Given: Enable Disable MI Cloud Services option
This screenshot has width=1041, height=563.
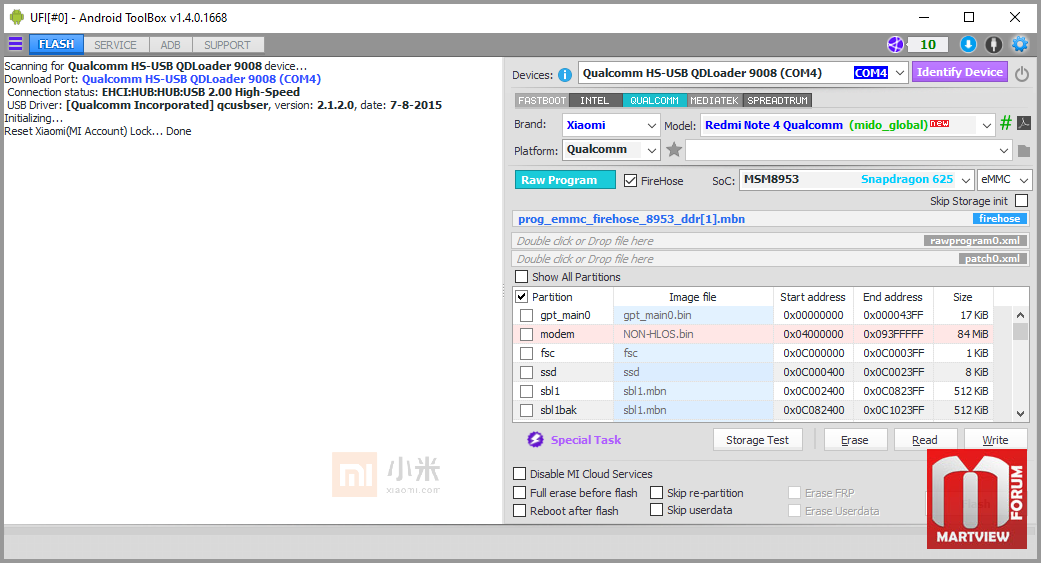Looking at the screenshot, I should pos(520,473).
